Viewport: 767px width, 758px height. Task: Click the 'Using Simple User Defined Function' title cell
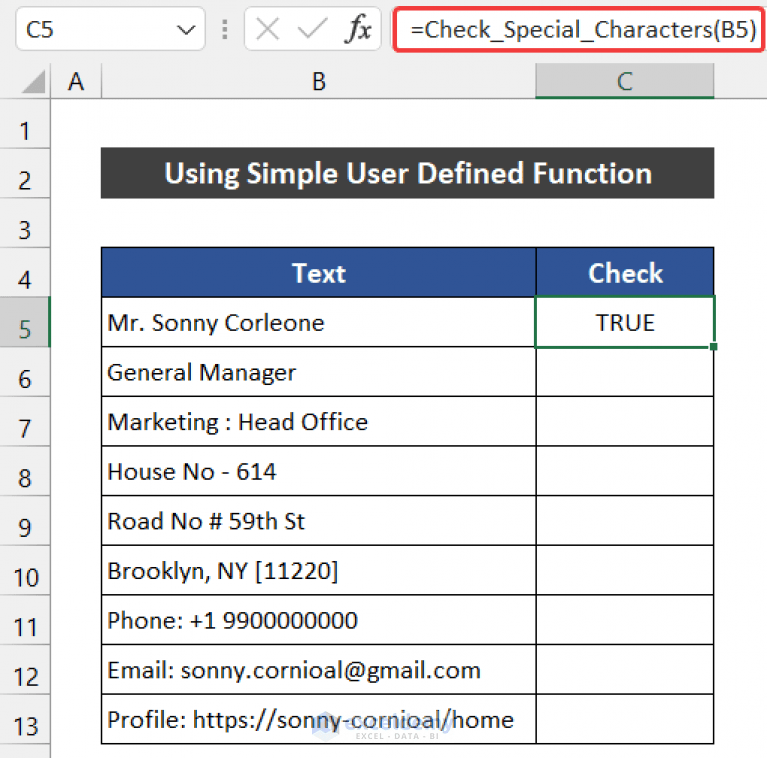click(x=407, y=173)
